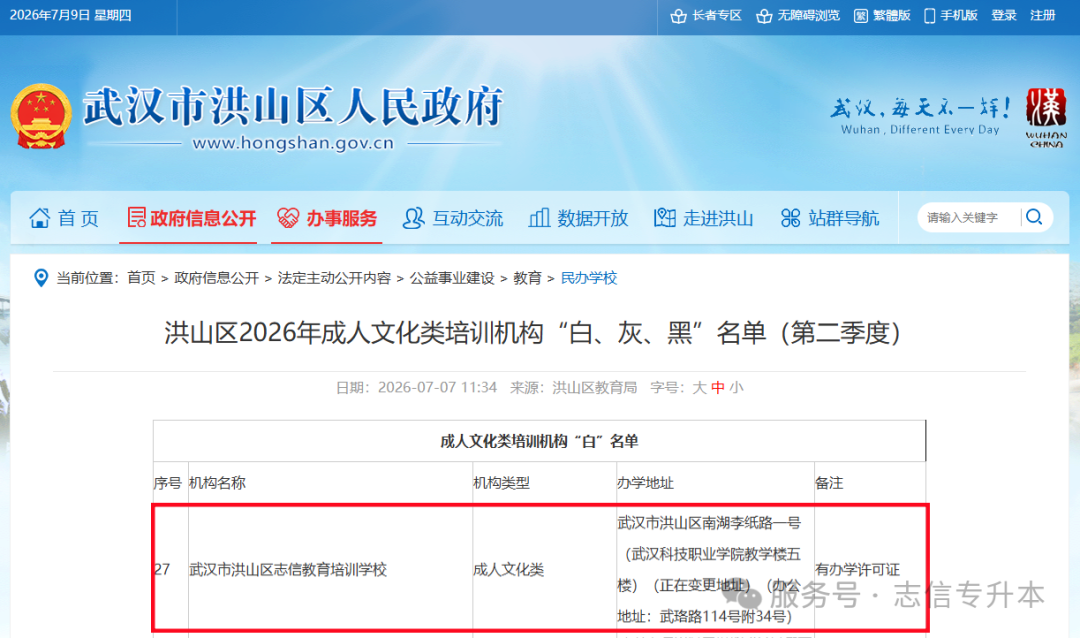Open the 政府信息公开 menu
This screenshot has height=638, width=1080.
[x=191, y=218]
